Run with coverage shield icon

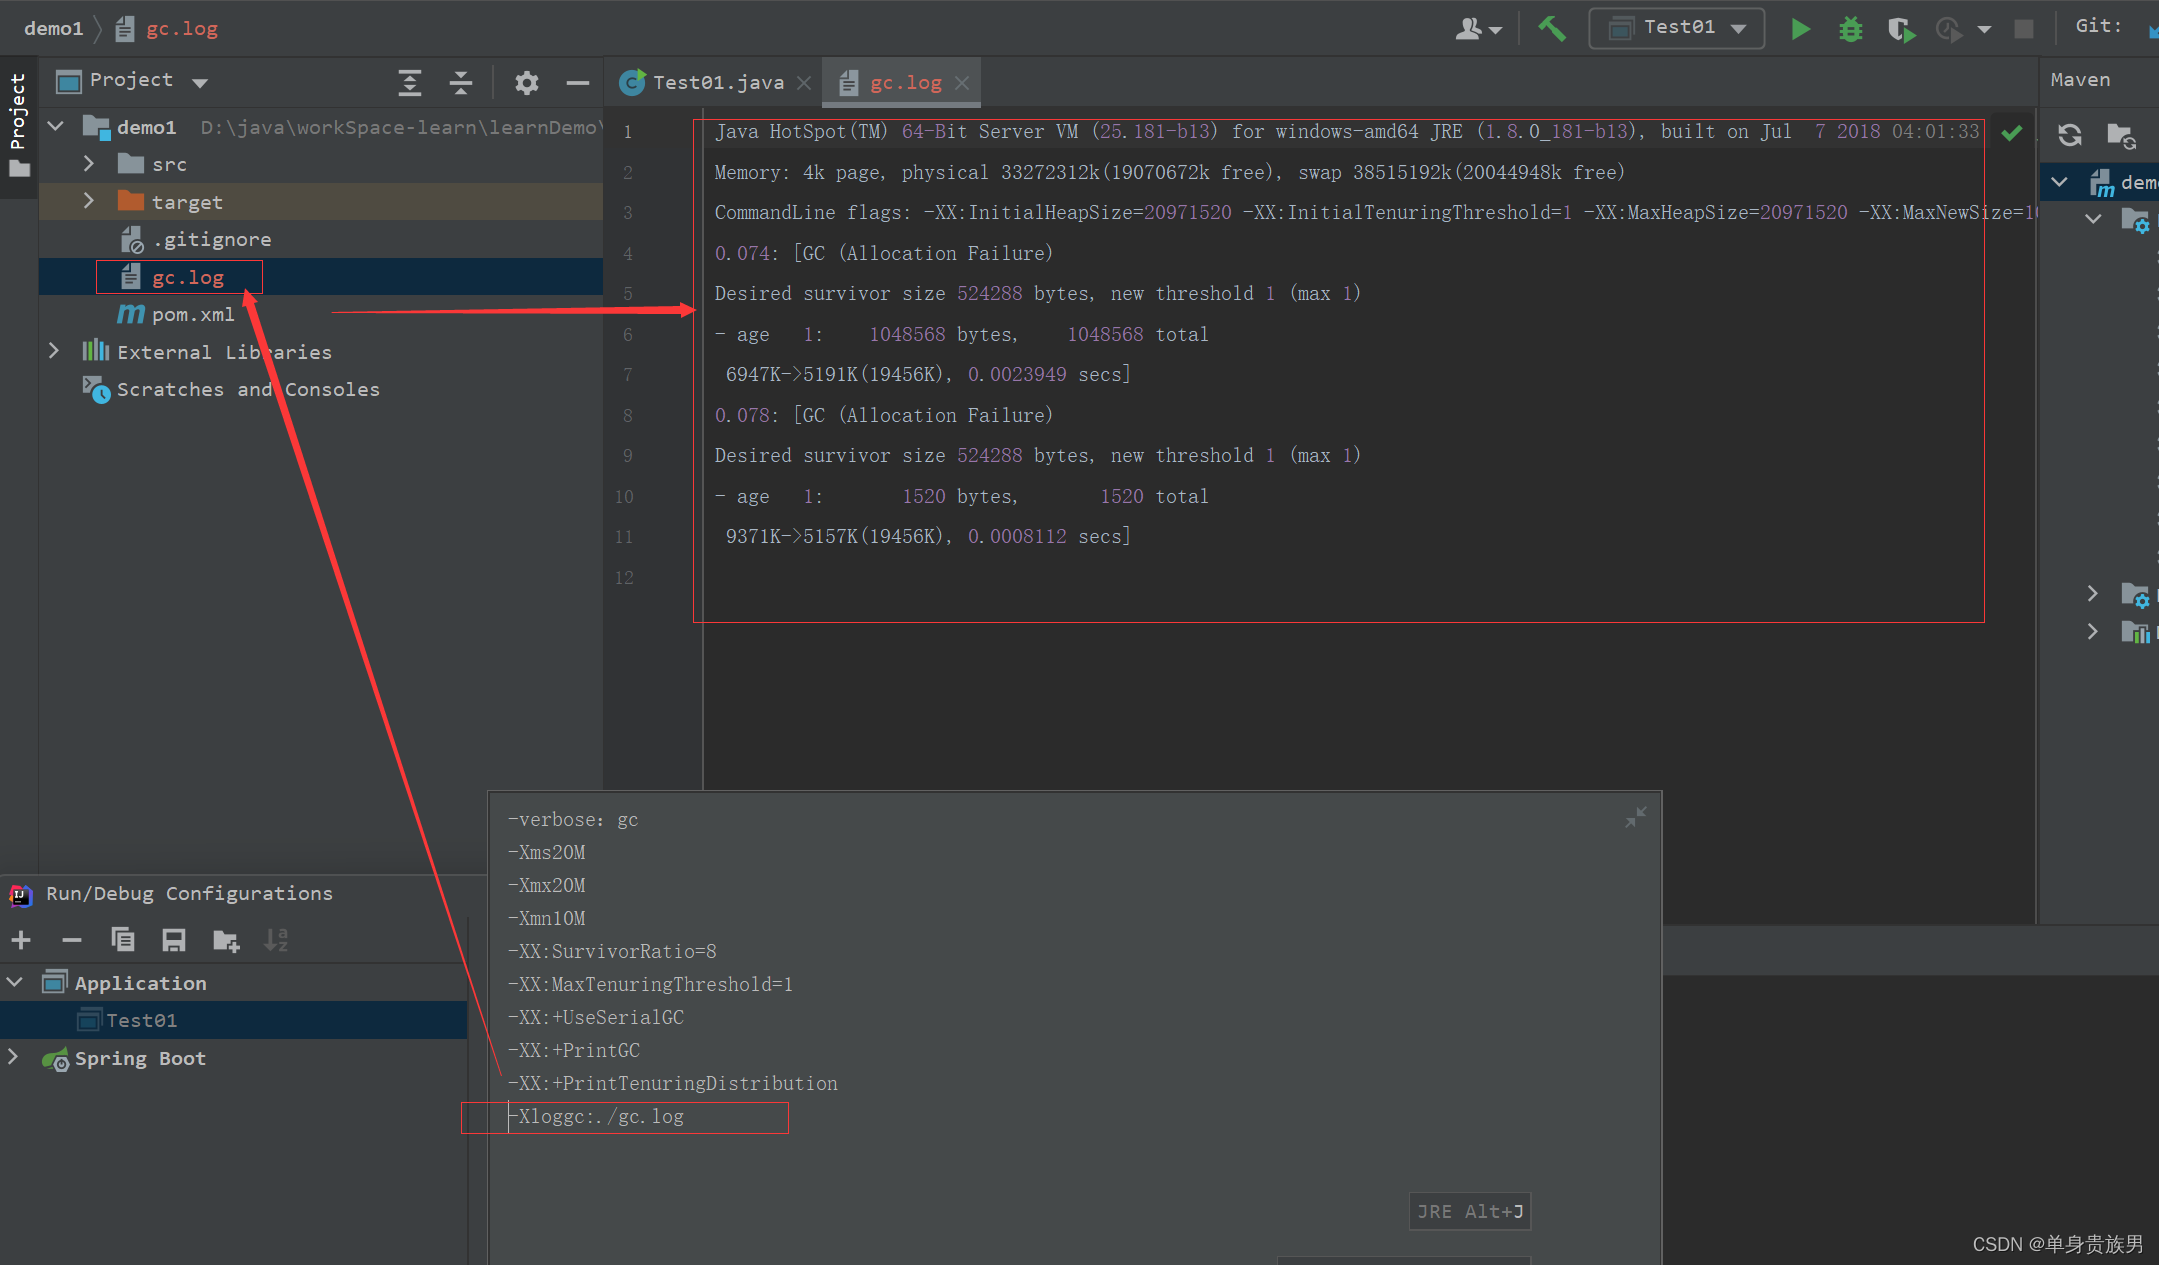(x=1901, y=29)
